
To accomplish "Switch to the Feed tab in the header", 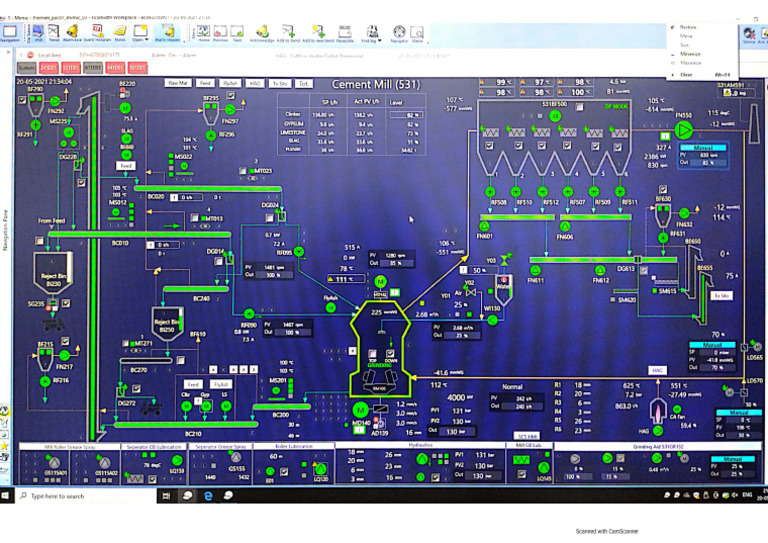I will point(205,83).
